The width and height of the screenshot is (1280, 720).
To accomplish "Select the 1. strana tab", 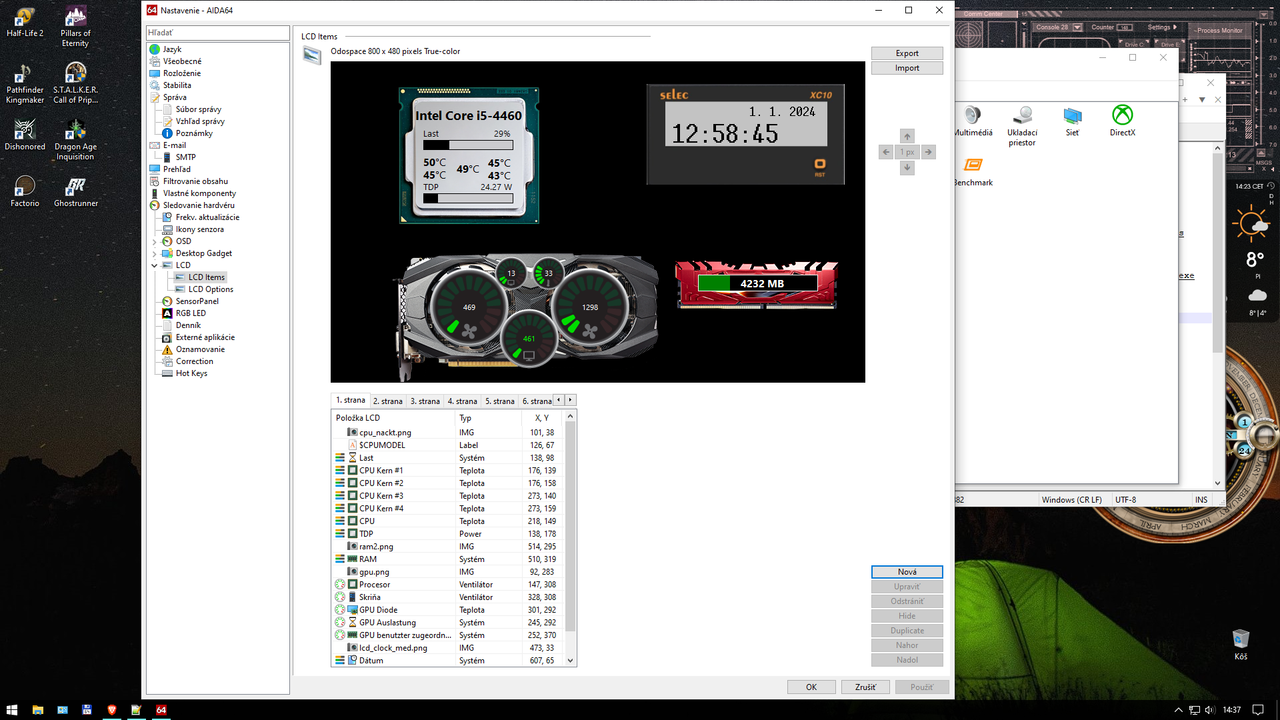I will point(350,400).
